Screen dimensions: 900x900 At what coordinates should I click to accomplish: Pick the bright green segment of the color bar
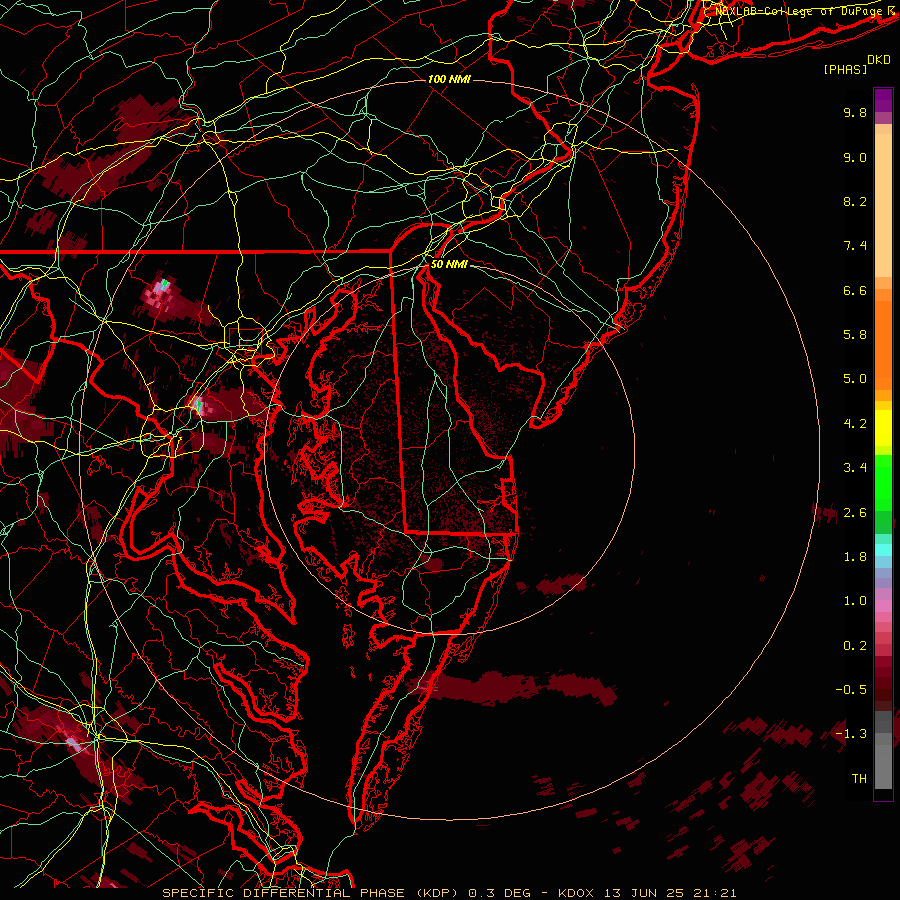pyautogui.click(x=883, y=481)
